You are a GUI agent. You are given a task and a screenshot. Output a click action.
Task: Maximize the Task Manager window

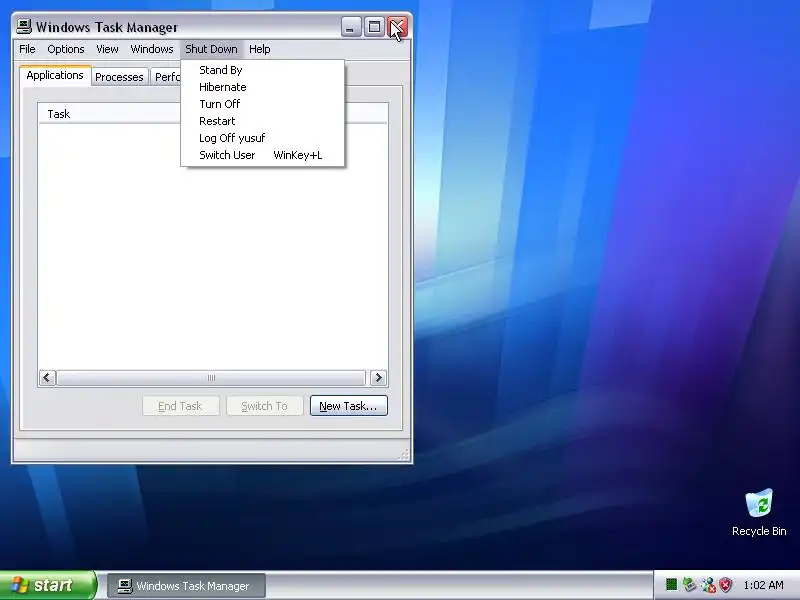pyautogui.click(x=374, y=27)
